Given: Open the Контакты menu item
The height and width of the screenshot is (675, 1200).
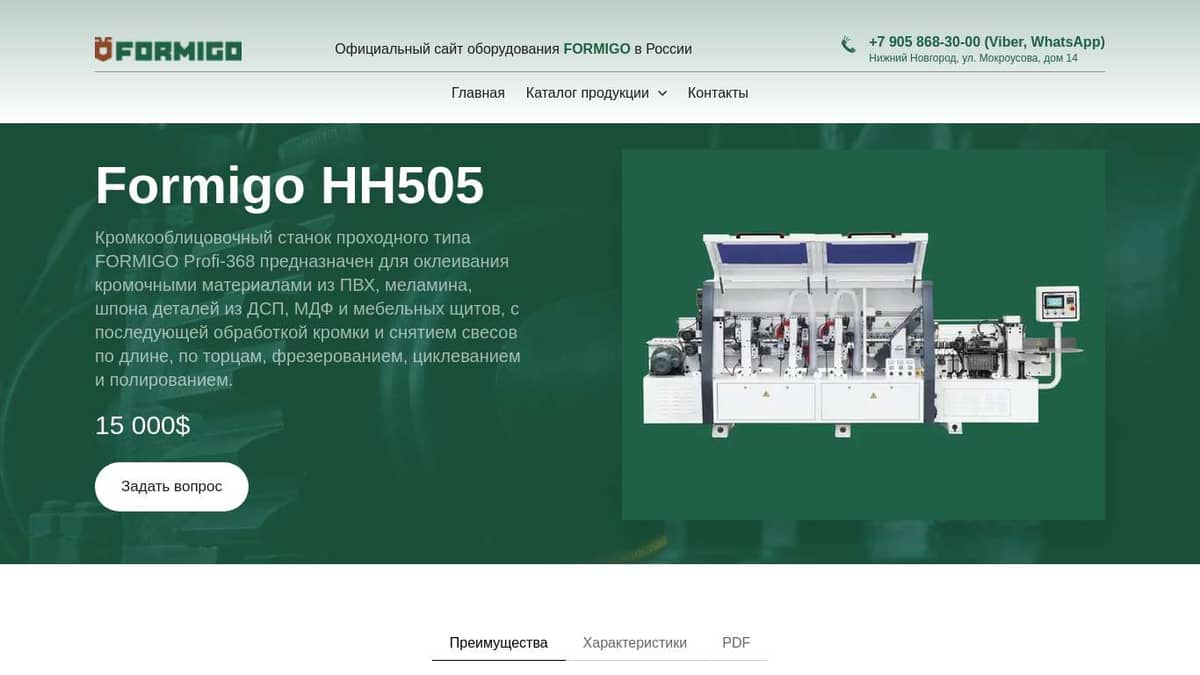Looking at the screenshot, I should [x=717, y=92].
